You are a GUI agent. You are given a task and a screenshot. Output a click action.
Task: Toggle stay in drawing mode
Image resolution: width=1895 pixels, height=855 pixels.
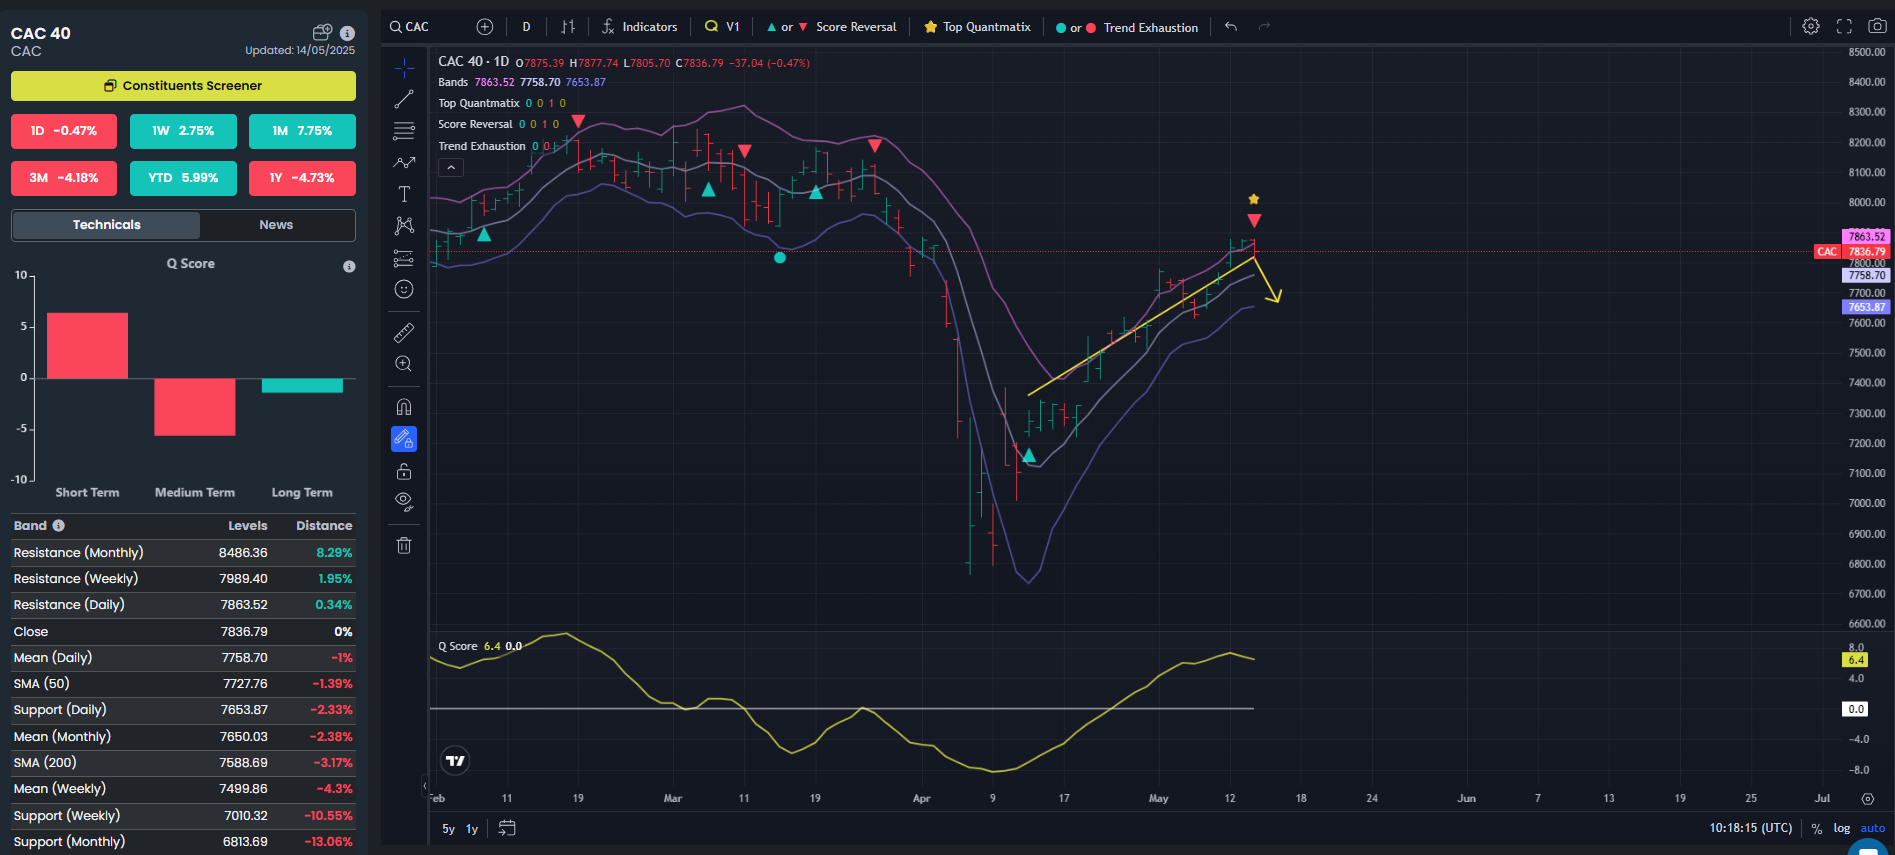[x=404, y=439]
